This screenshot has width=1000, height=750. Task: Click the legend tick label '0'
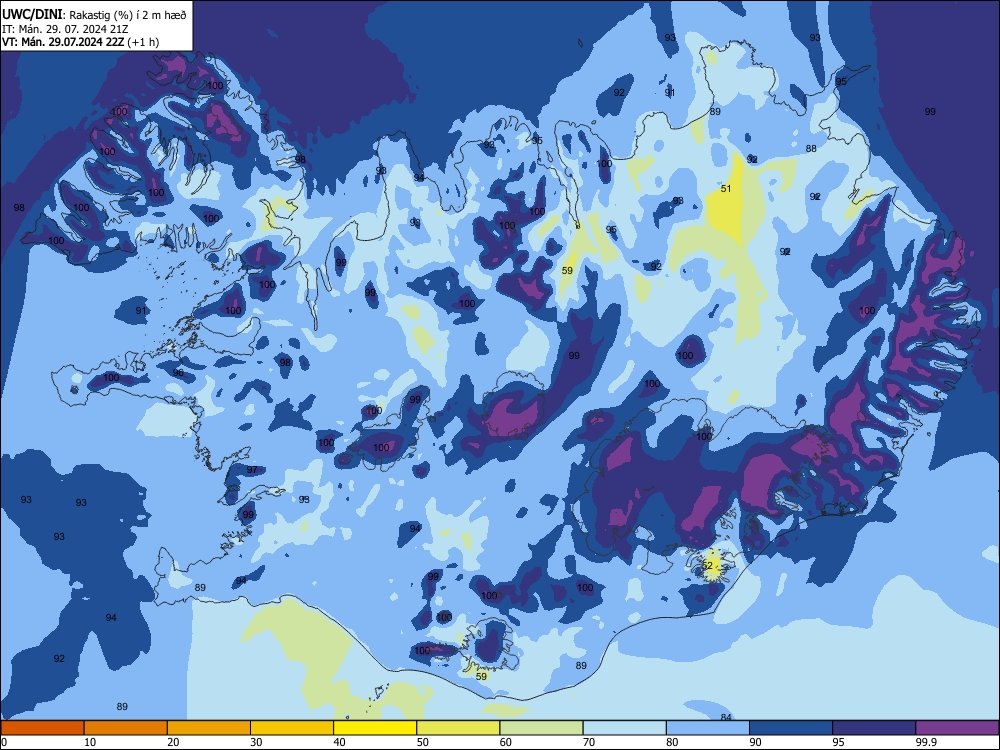[4, 742]
